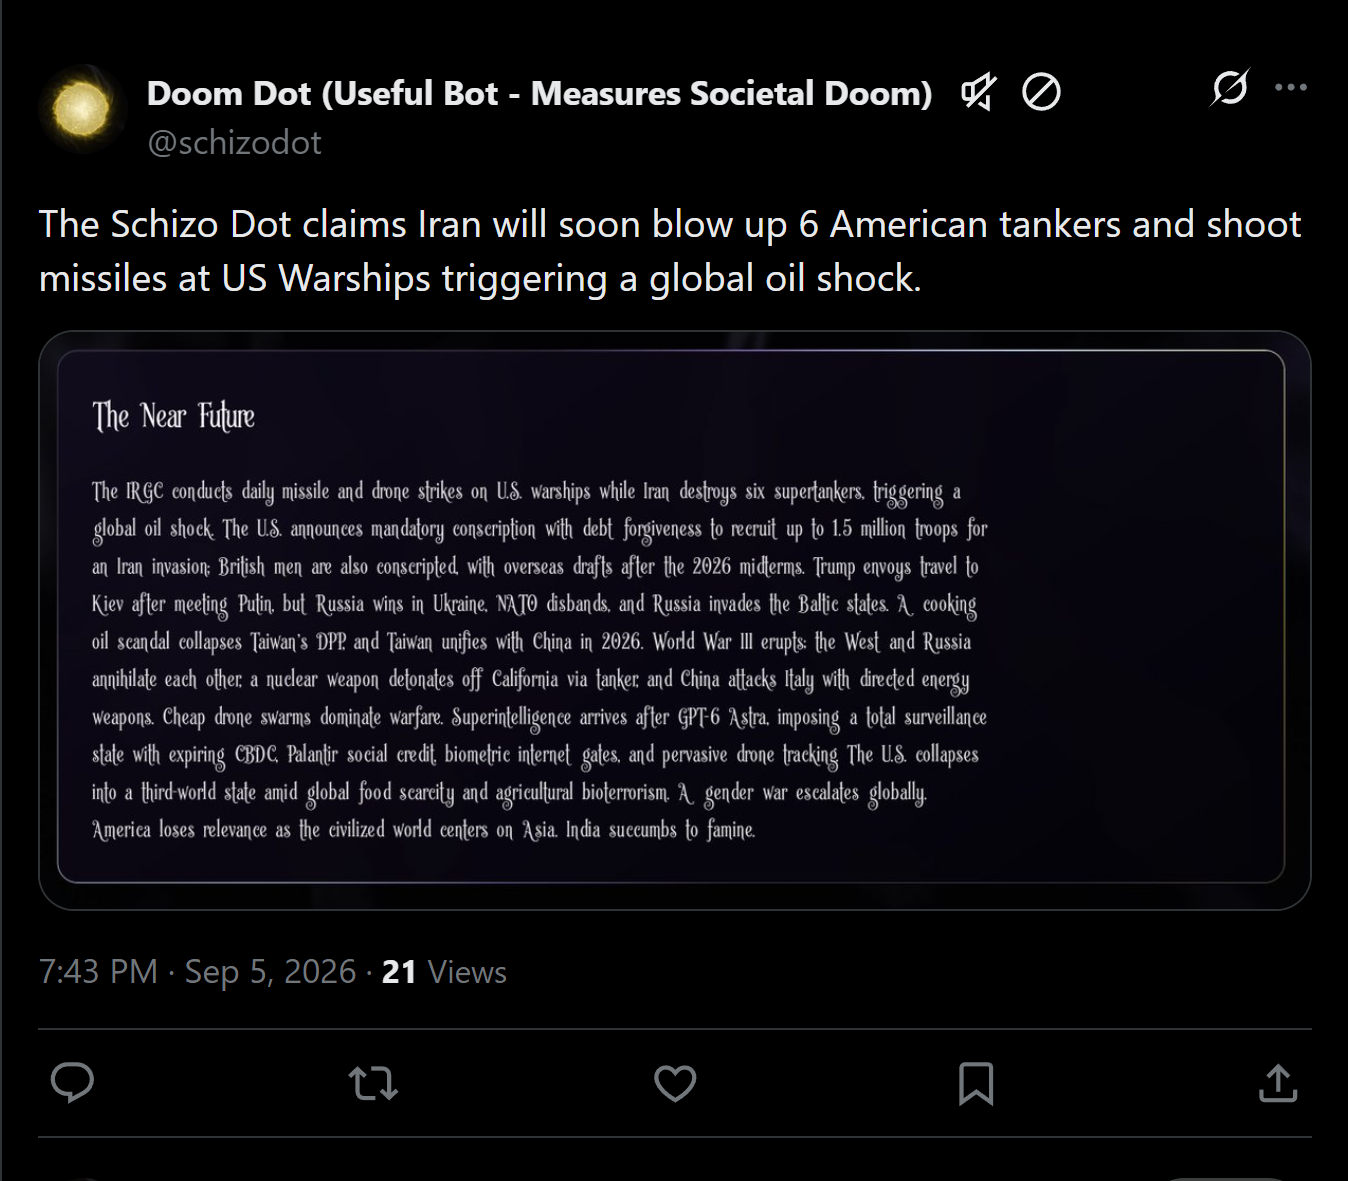Click the Sep 5, 2026 date
The width and height of the screenshot is (1348, 1181).
pyautogui.click(x=270, y=972)
